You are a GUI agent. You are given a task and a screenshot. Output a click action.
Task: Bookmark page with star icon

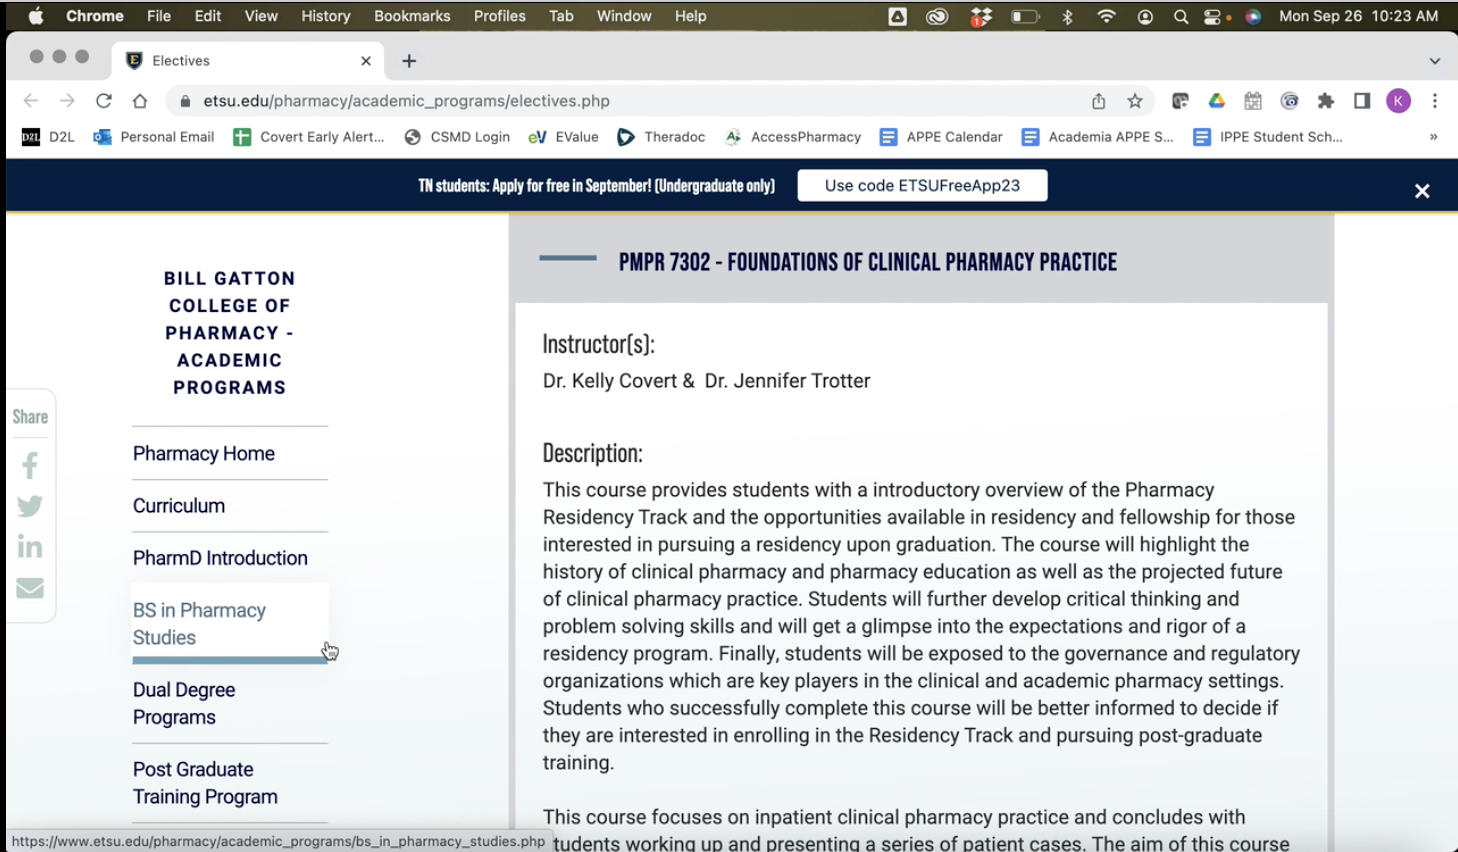pos(1134,101)
